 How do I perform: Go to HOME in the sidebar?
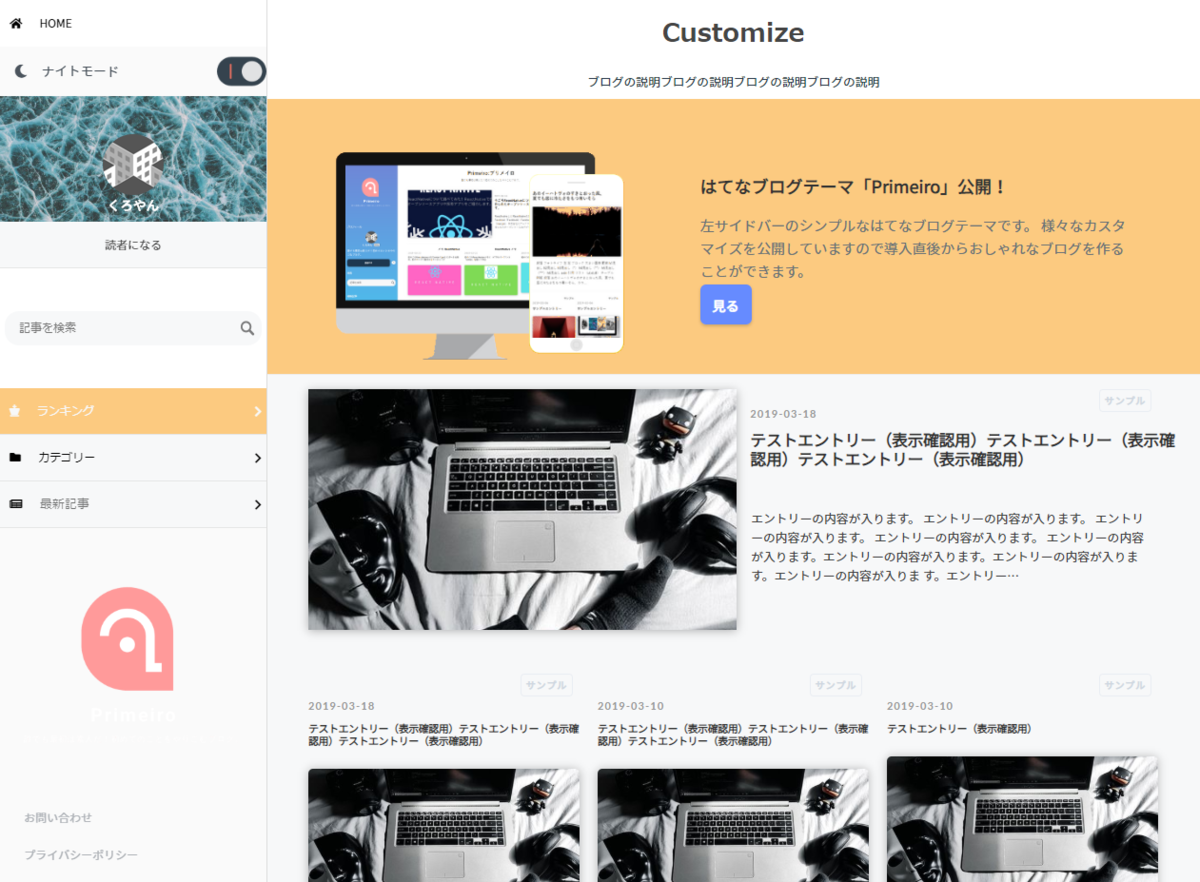56,23
